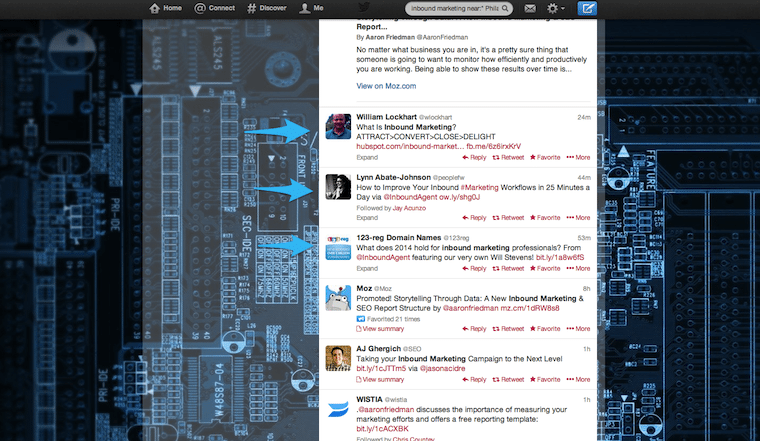Reply to William Lockhart's tweet
760x441 pixels.
[x=474, y=157]
